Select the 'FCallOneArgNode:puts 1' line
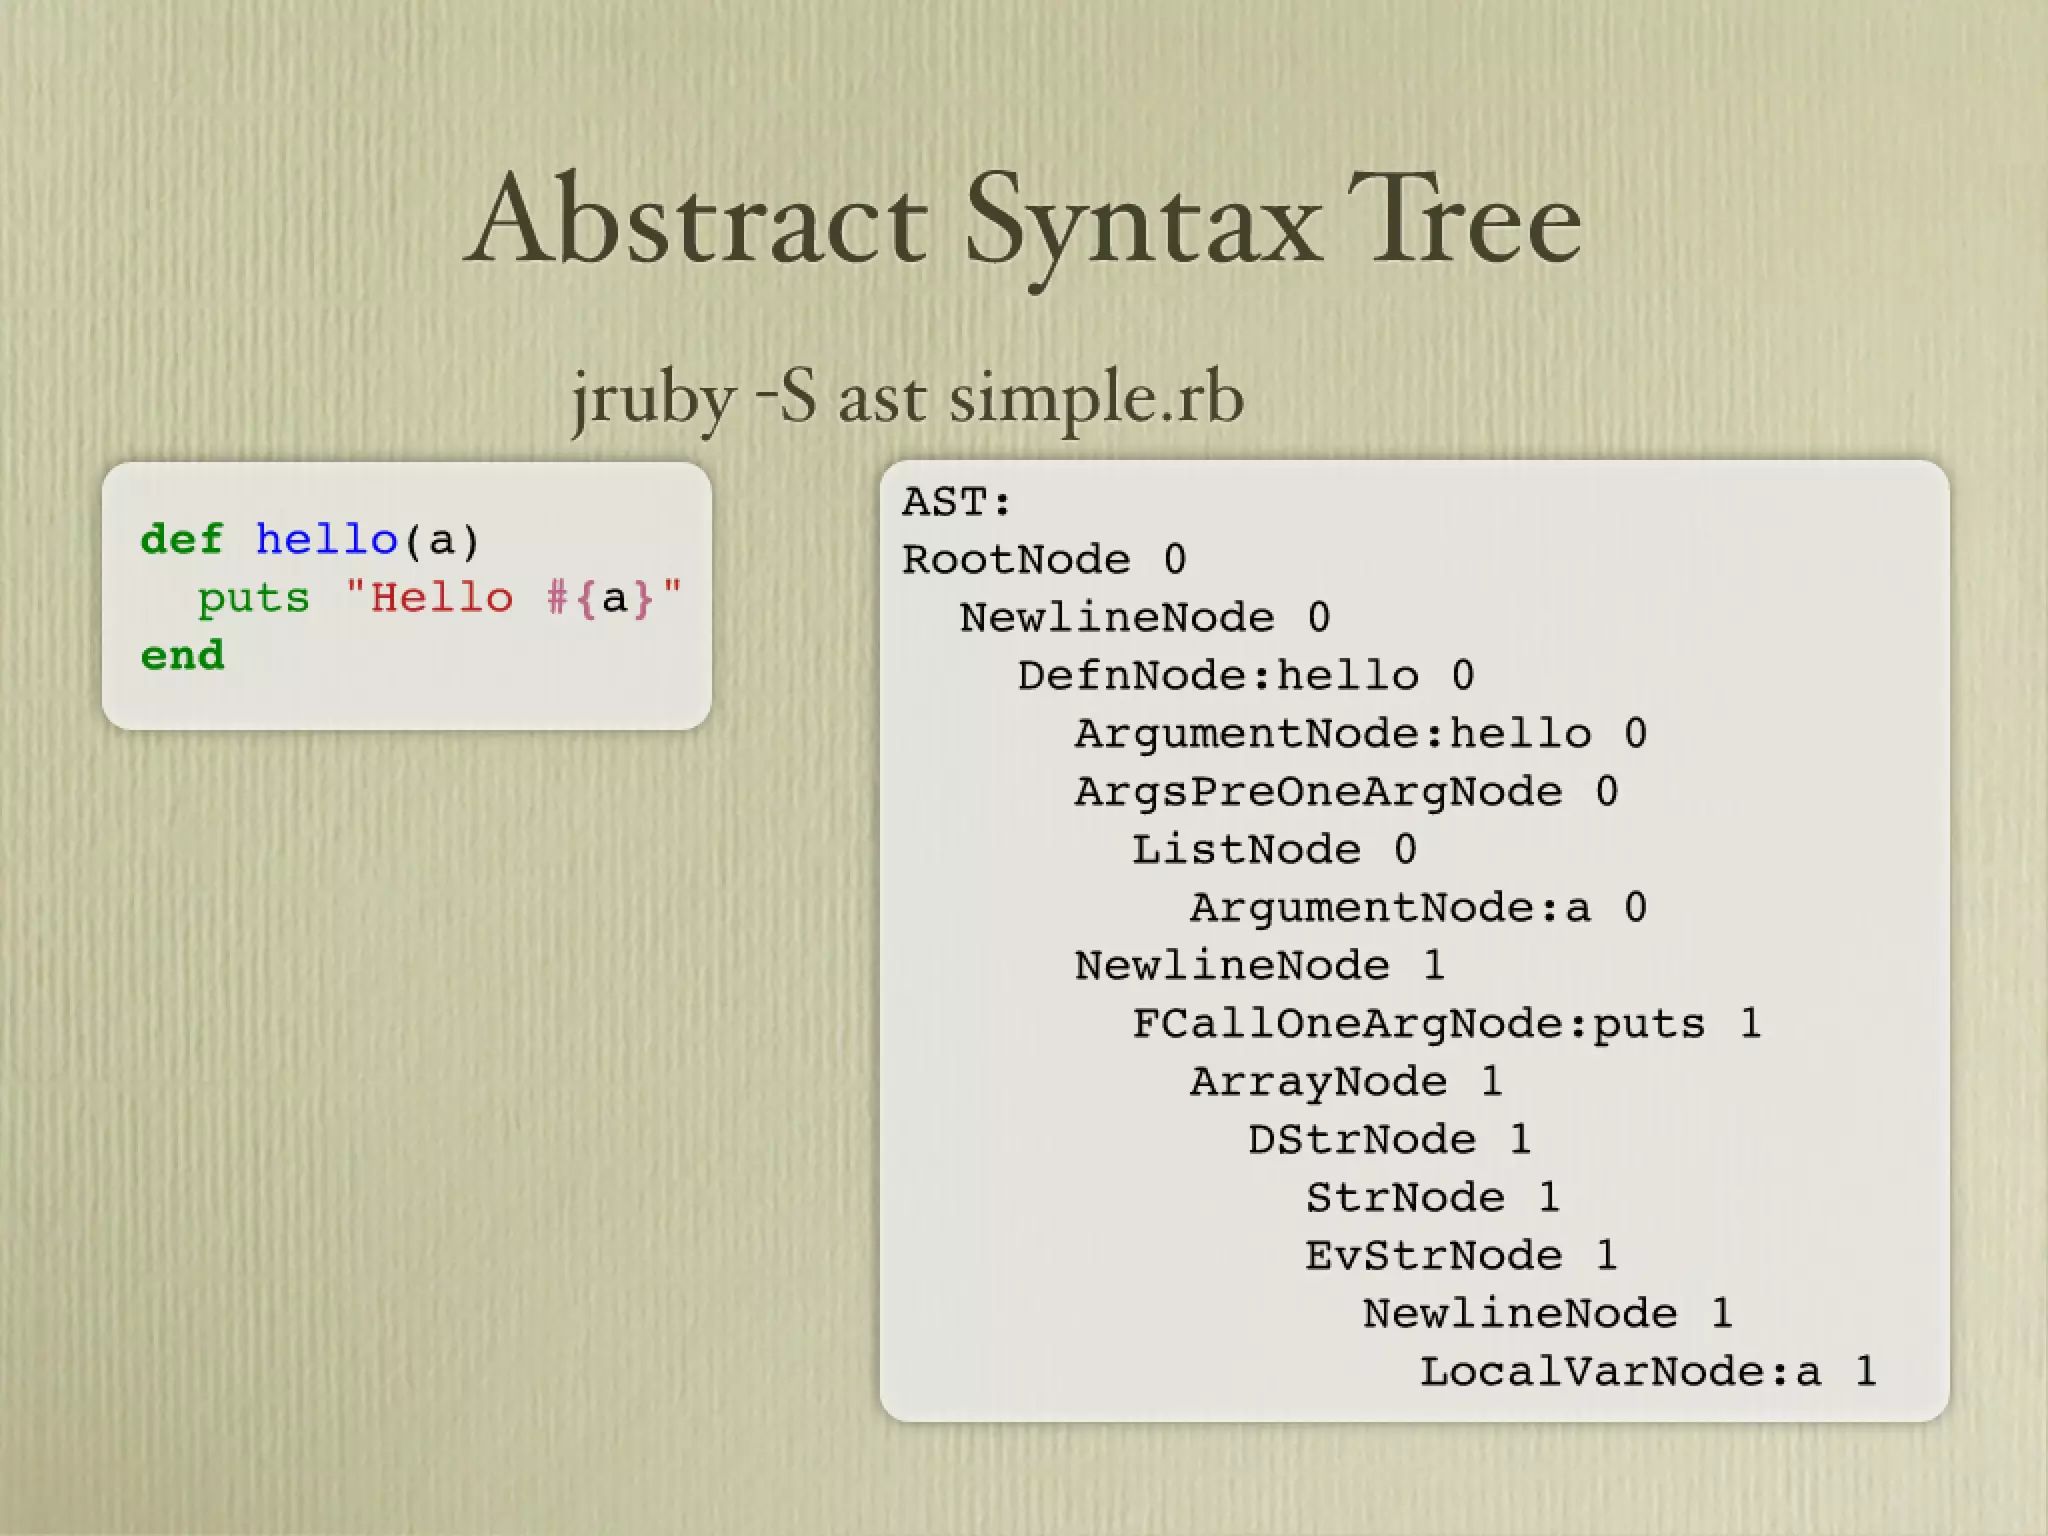2048x1536 pixels. (x=1447, y=1024)
